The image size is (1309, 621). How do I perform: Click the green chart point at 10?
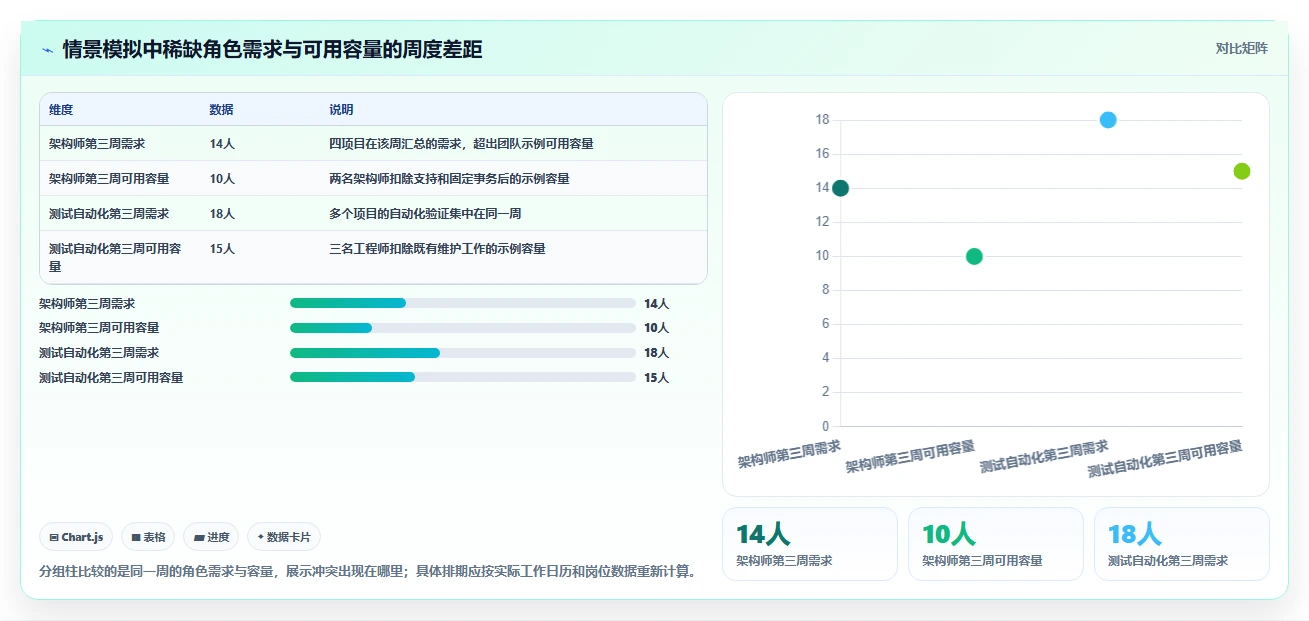point(974,256)
